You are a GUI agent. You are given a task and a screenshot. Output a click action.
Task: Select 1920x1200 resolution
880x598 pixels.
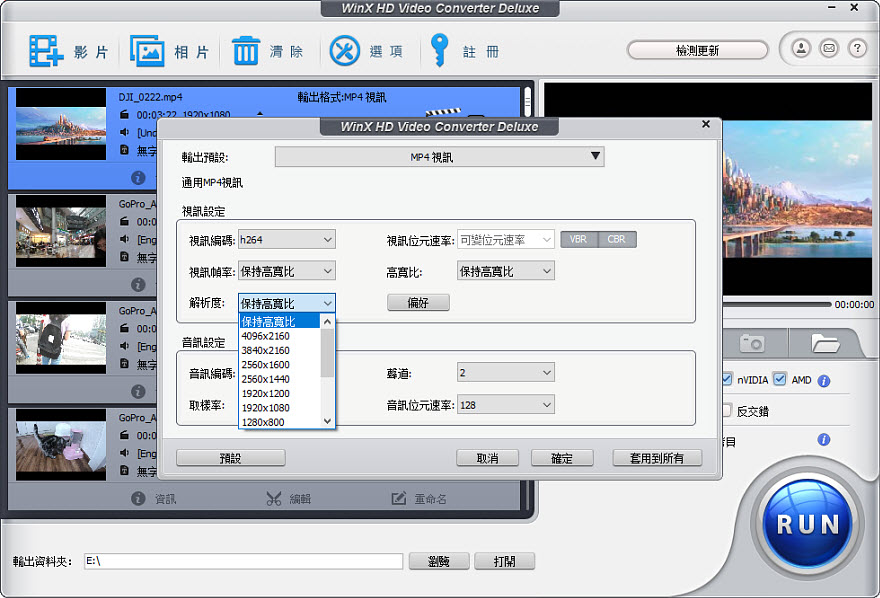coord(279,393)
